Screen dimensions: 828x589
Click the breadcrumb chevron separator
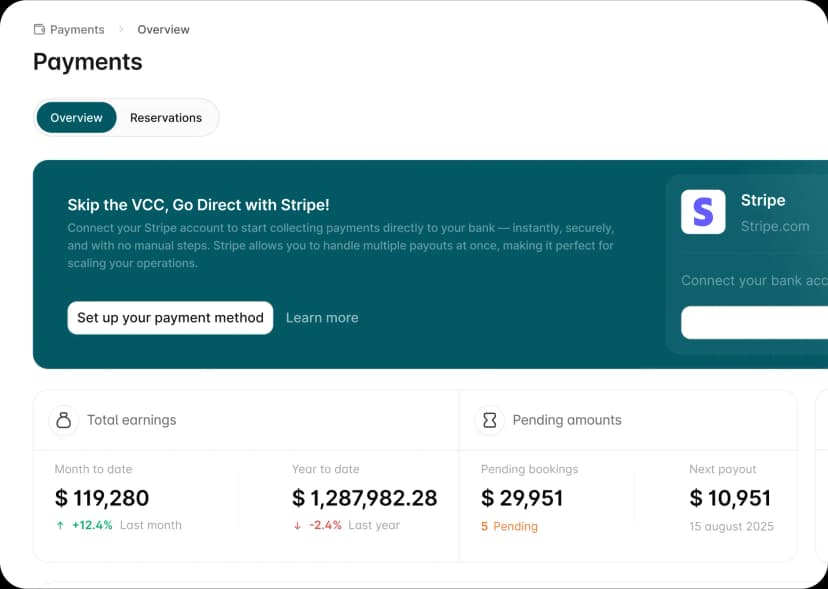121,30
